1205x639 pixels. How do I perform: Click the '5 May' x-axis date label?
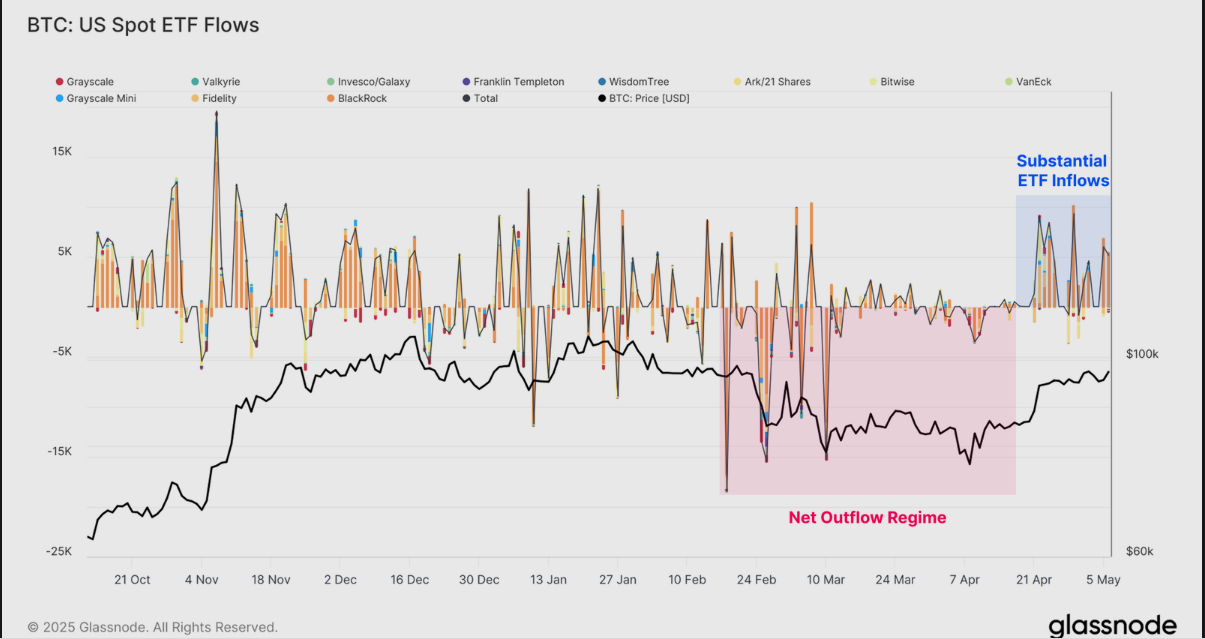1102,580
